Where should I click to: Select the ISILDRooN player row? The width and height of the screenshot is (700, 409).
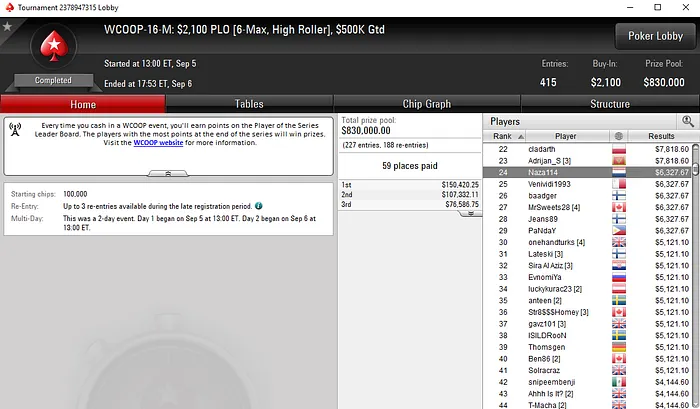588,335
